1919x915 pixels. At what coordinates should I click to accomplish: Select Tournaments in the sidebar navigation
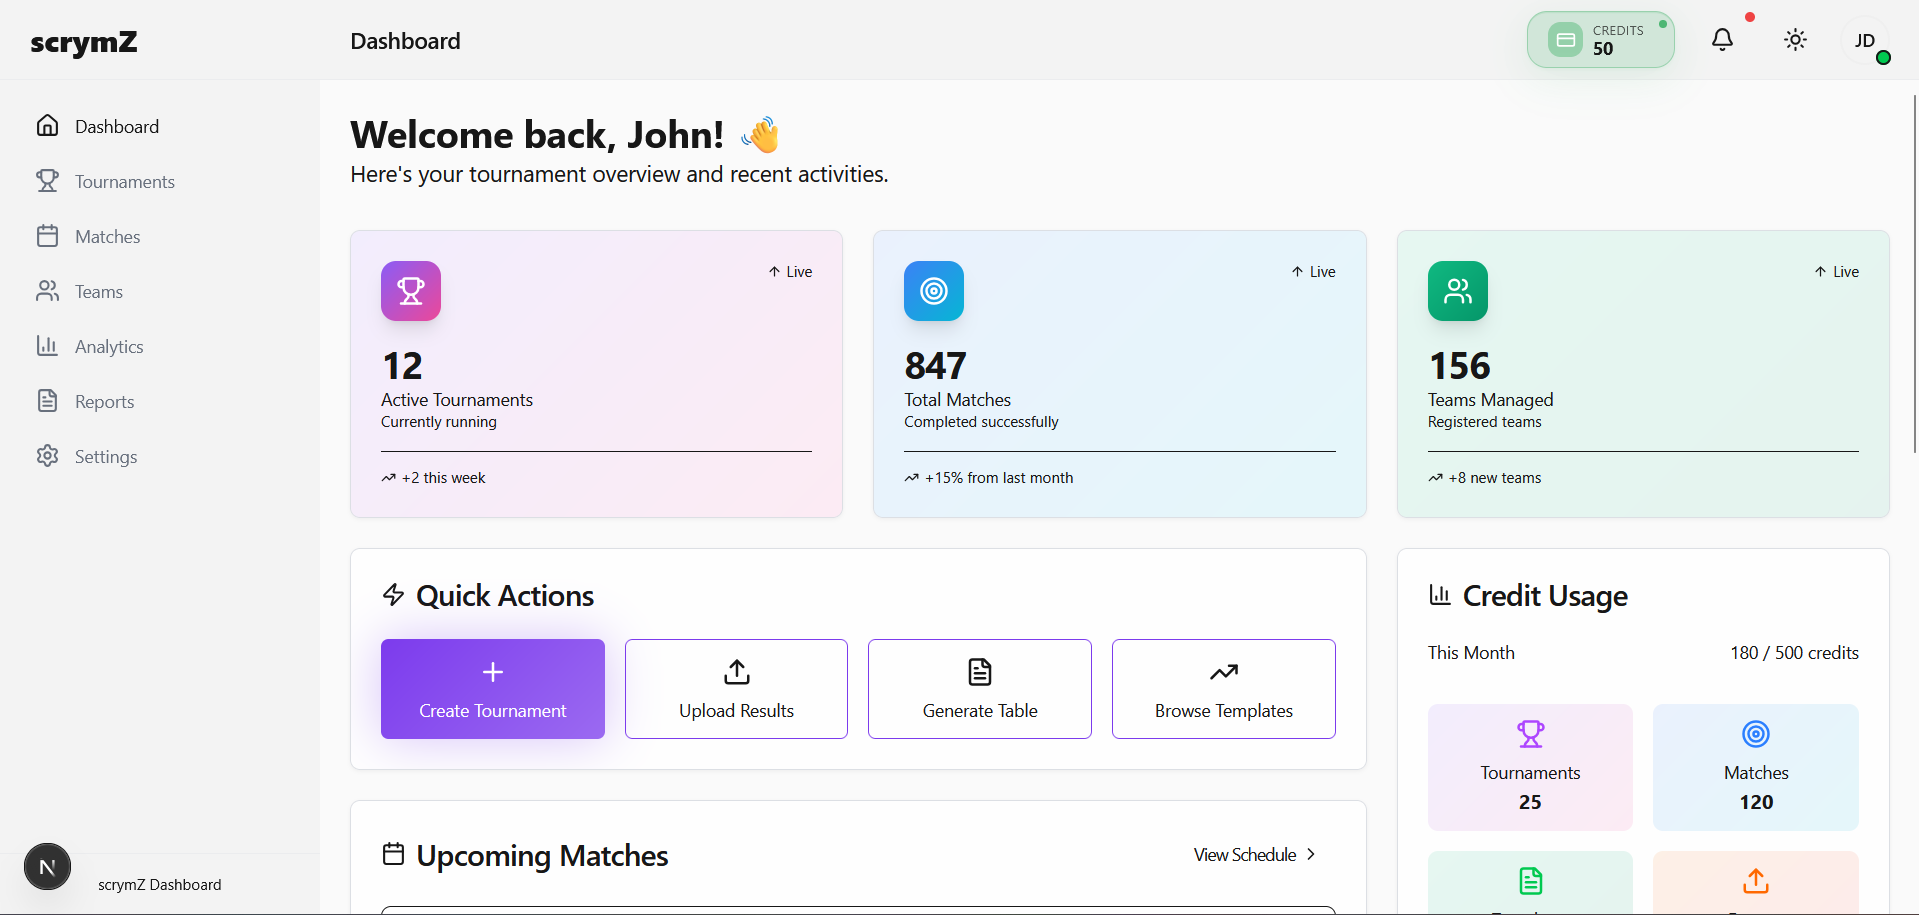pyautogui.click(x=125, y=181)
